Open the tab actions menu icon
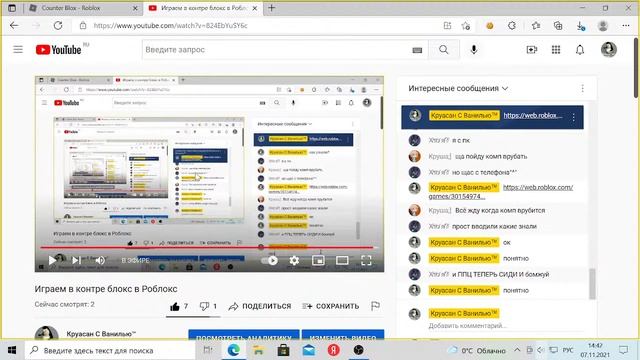Image resolution: width=640 pixels, height=360 pixels. pos(12,8)
